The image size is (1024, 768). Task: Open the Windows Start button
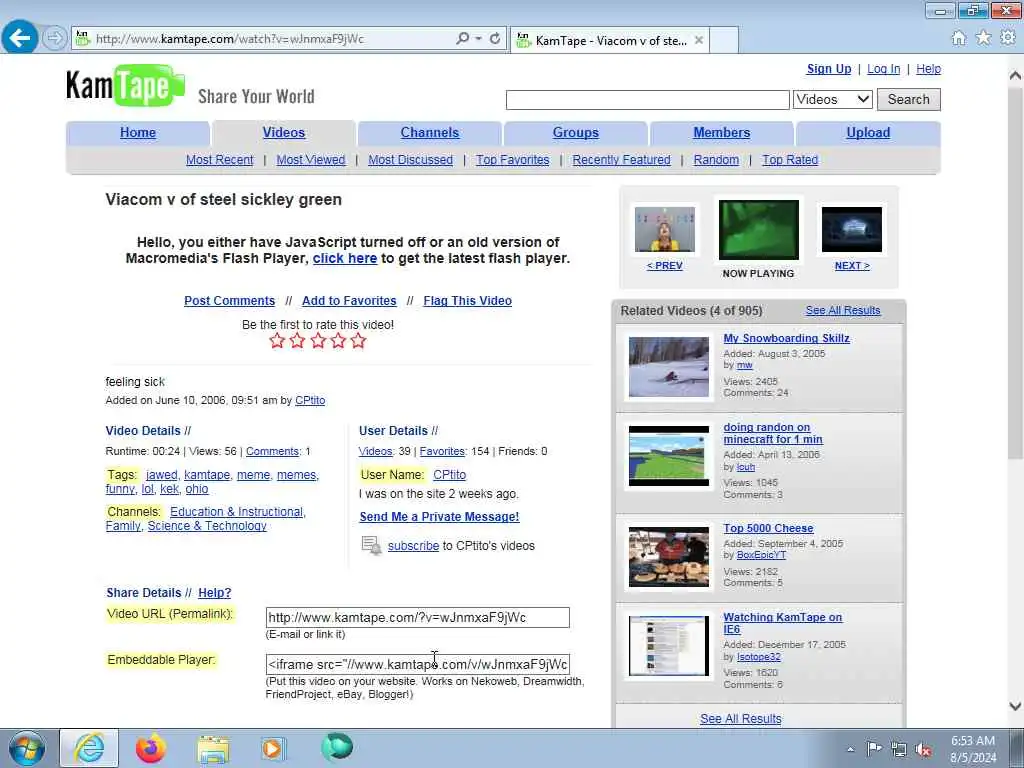26,748
